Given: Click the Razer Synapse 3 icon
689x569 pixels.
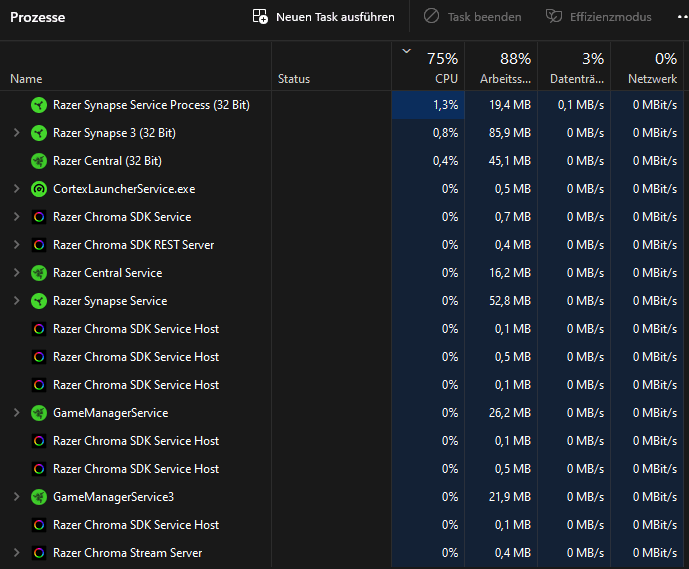Looking at the screenshot, I should pyautogui.click(x=39, y=133).
